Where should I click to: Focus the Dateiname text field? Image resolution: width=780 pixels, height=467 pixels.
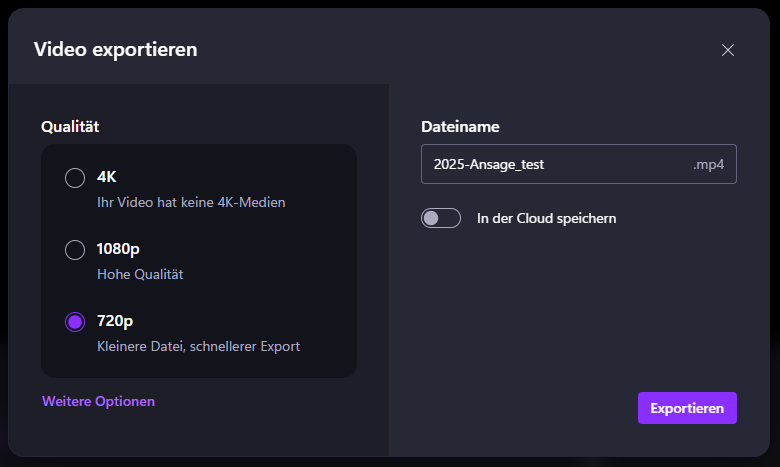click(x=579, y=164)
